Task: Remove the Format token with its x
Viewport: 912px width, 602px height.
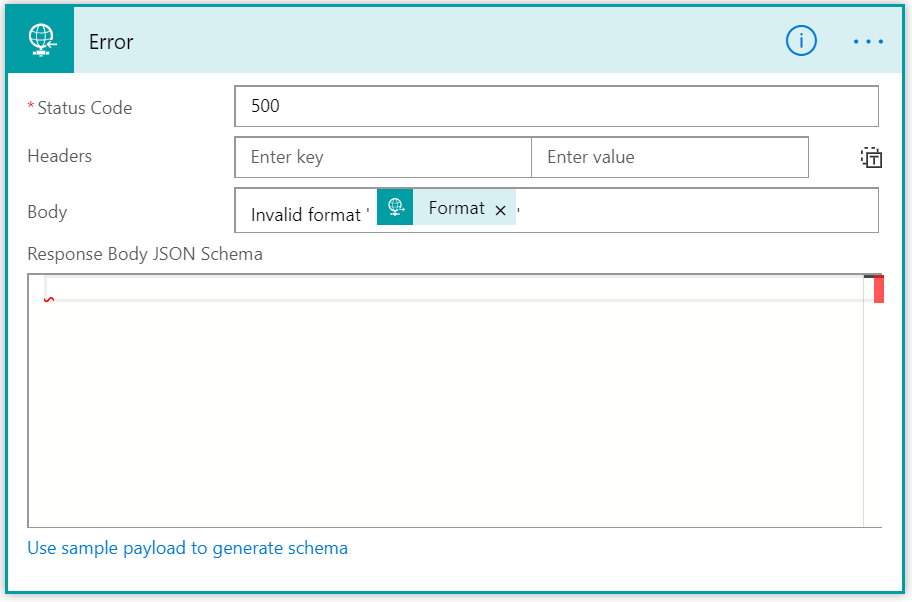Action: pos(500,210)
